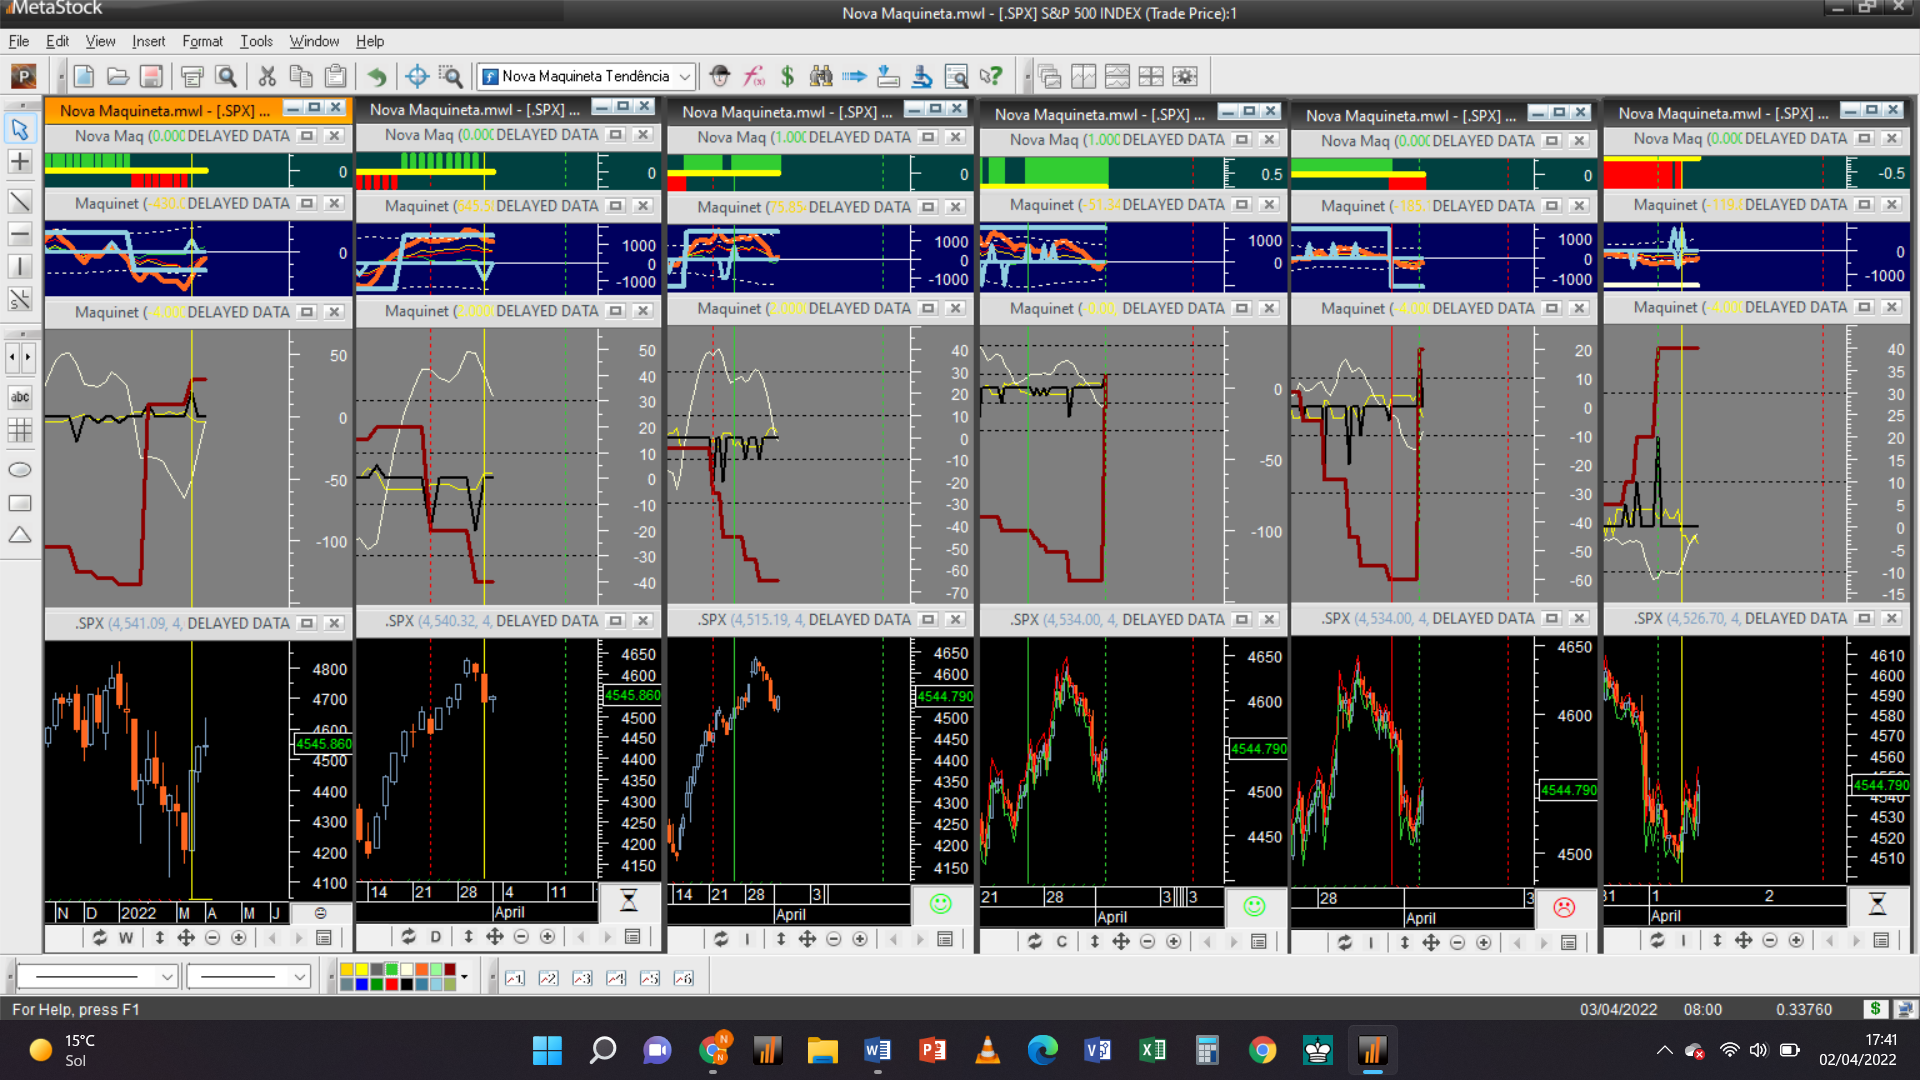Screen dimensions: 1920x1080
Task: Click the green smiley expert icon
Action: click(x=940, y=904)
